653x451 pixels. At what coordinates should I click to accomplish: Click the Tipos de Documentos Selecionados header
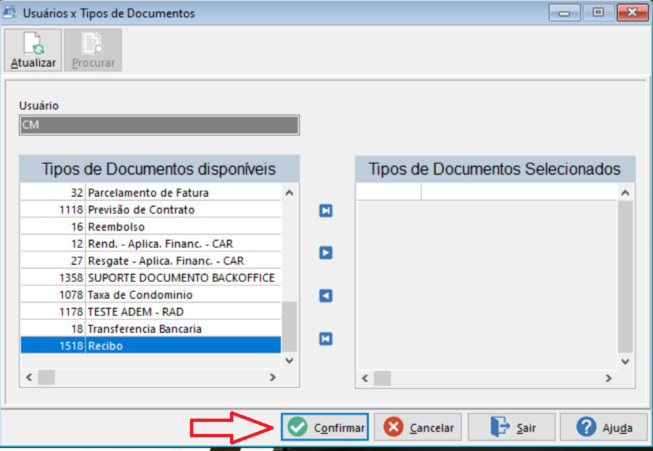tap(495, 169)
